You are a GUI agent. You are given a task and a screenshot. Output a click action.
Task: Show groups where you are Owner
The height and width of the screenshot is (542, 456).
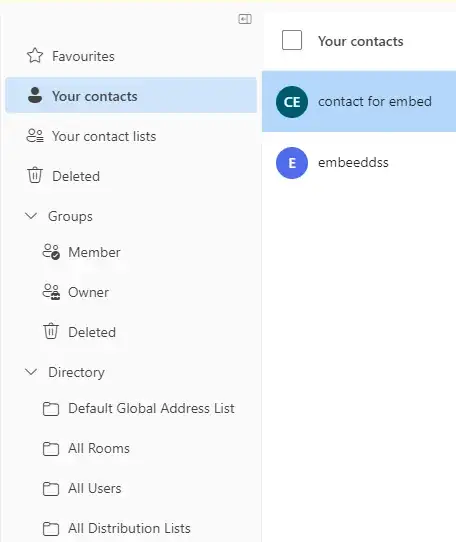[x=131, y=292]
